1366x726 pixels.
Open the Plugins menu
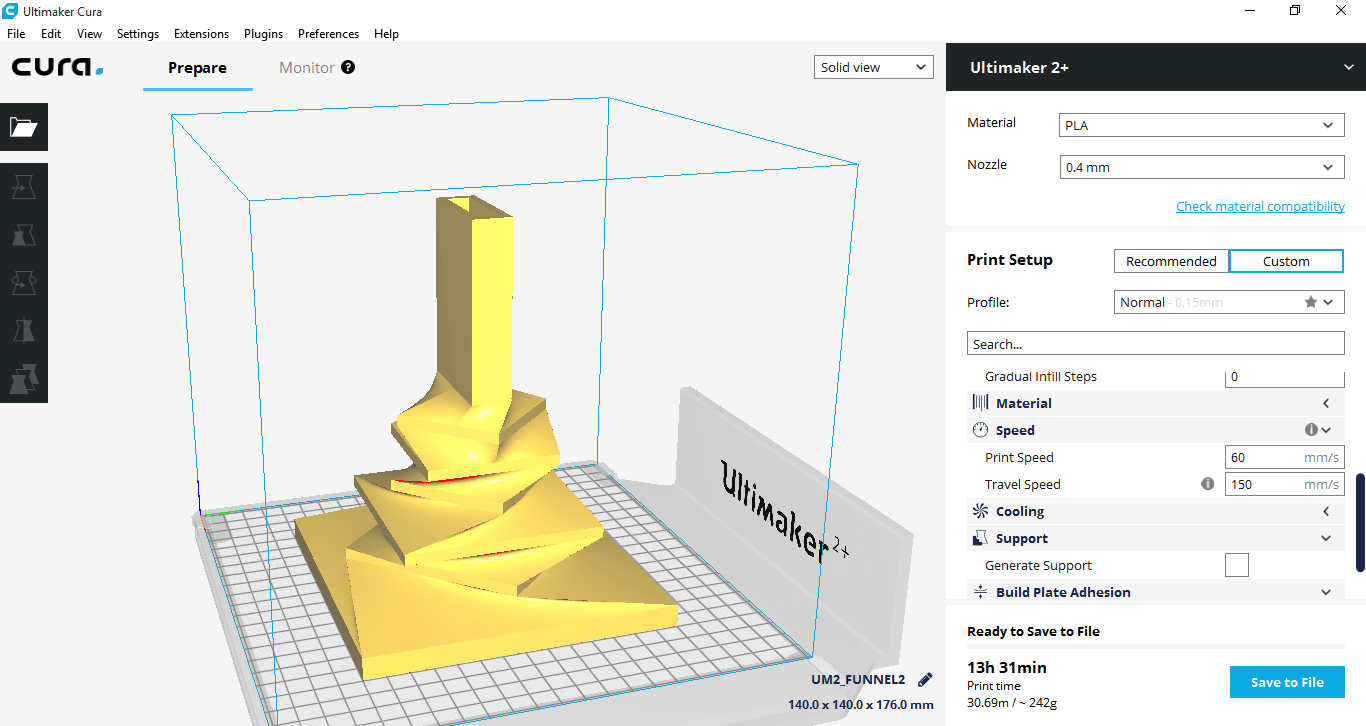[264, 33]
